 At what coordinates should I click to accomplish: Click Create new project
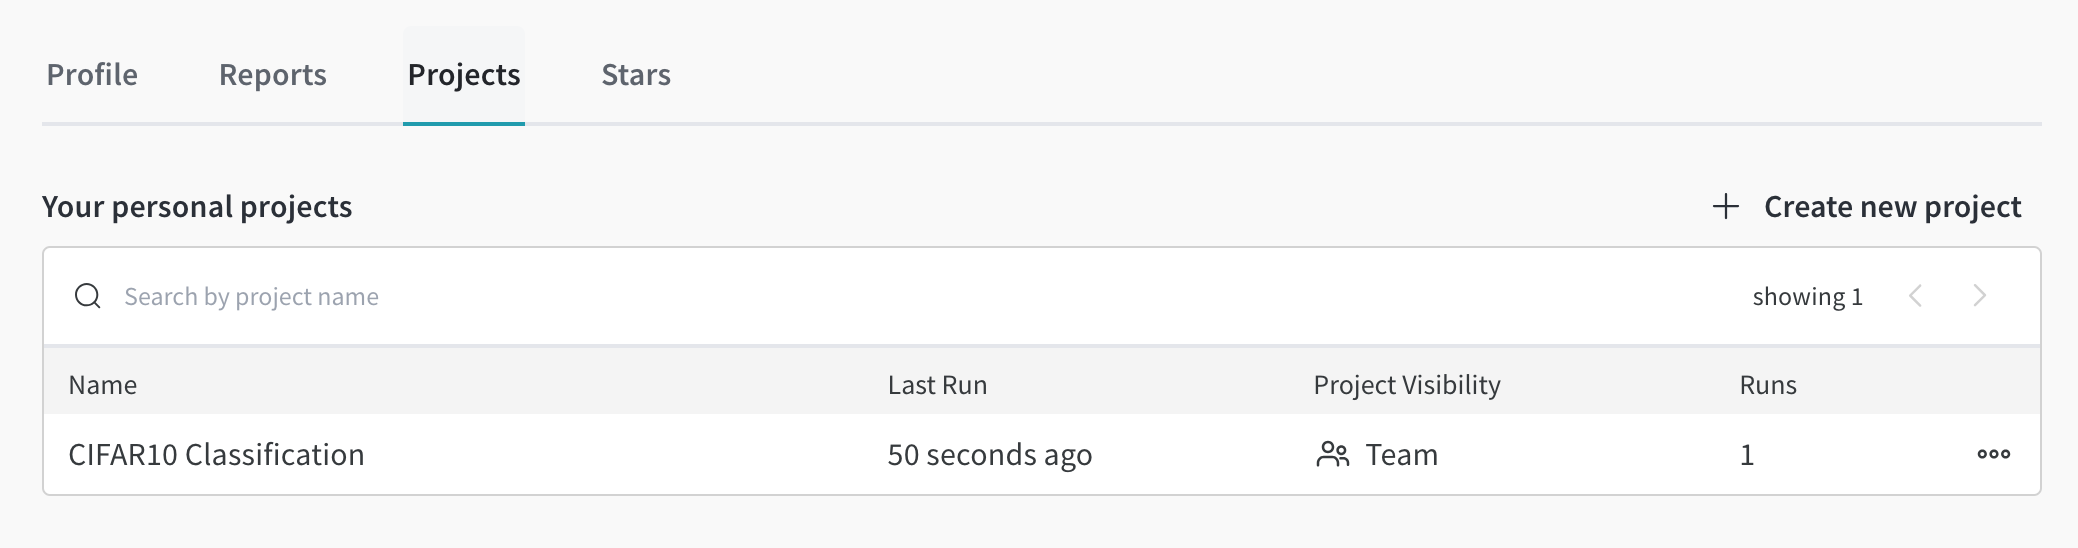coord(1868,207)
